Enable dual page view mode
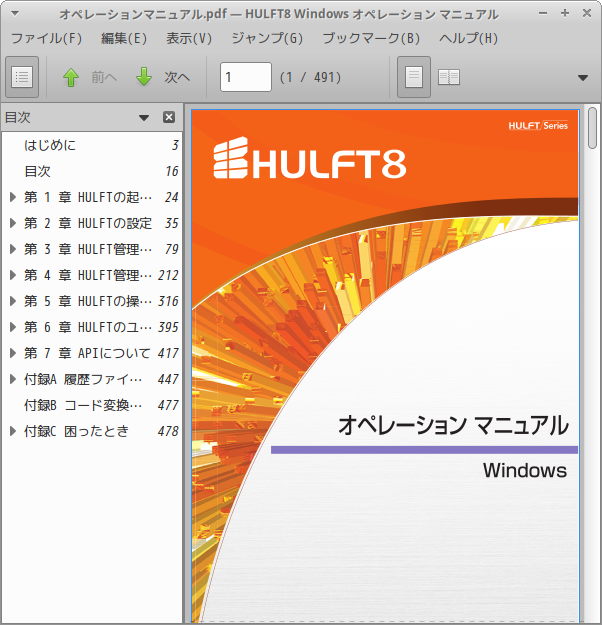 (x=449, y=77)
